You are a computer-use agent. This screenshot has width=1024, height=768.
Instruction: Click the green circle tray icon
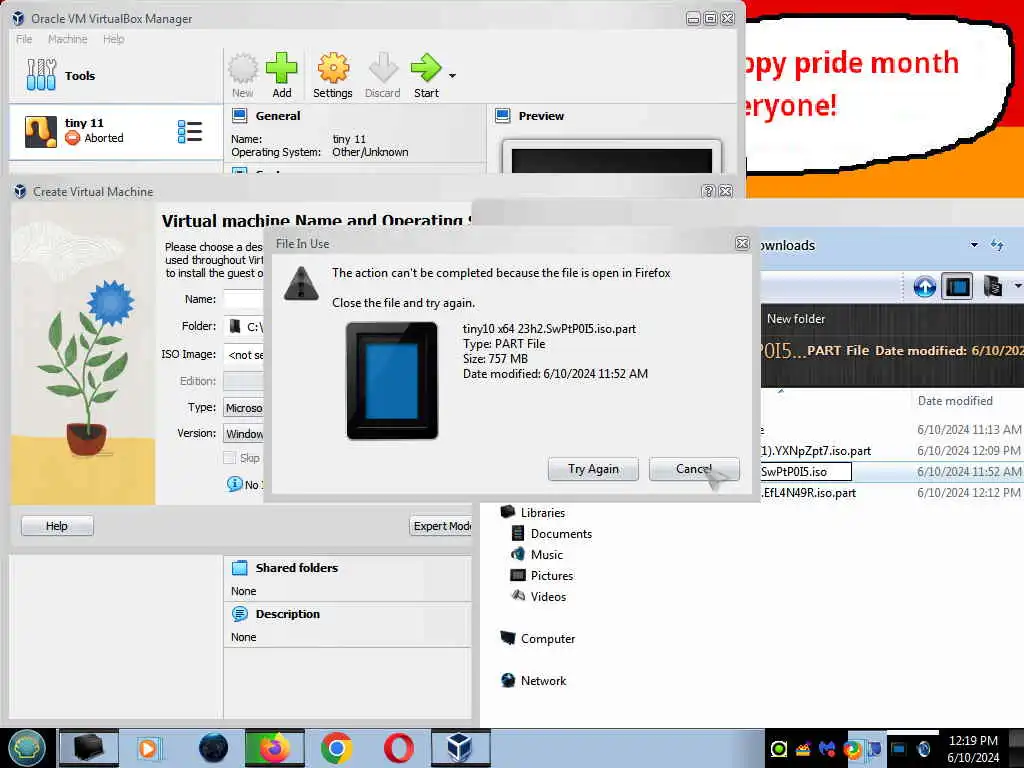(778, 749)
